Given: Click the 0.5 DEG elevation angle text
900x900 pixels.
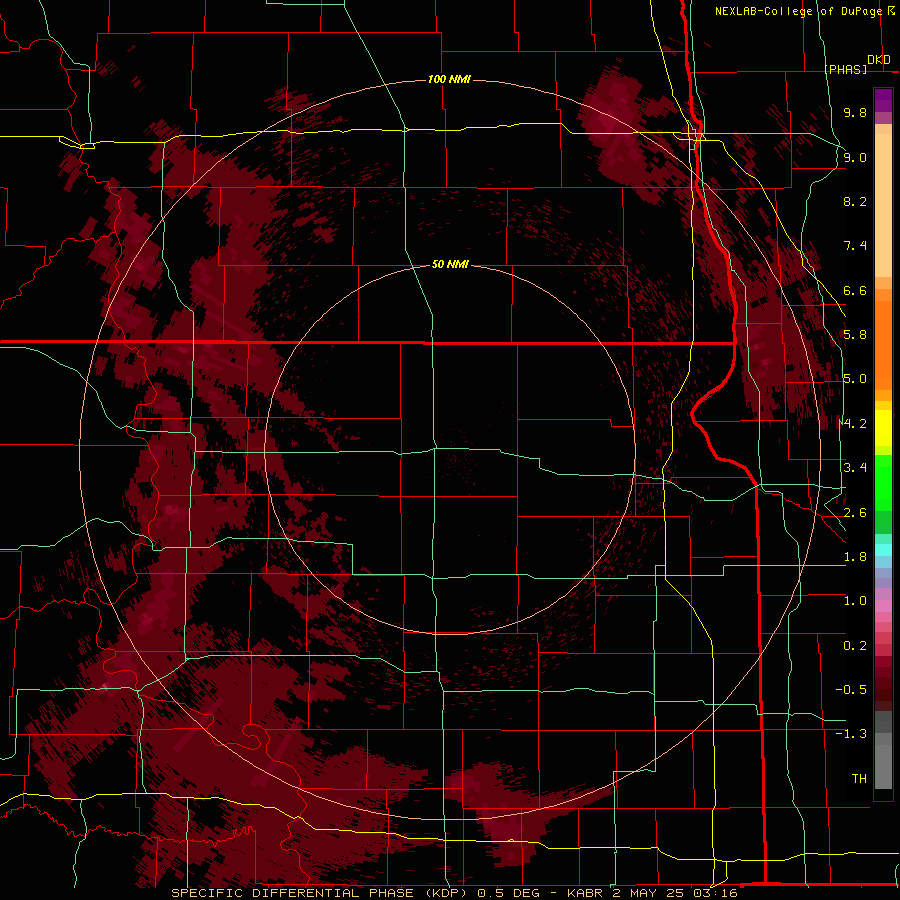Looking at the screenshot, I should 508,893.
